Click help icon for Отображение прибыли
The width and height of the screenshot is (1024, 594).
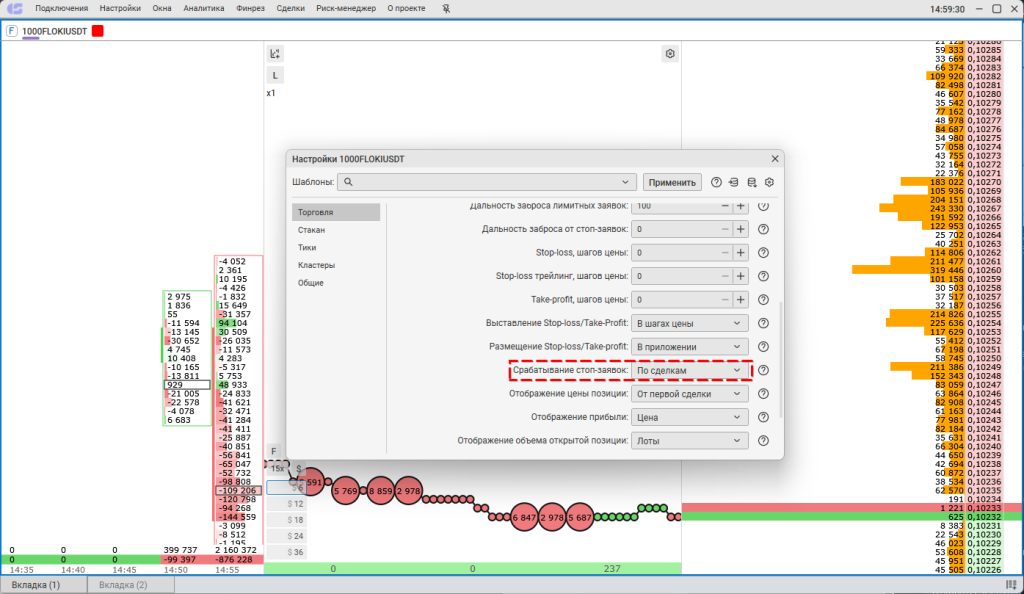tap(763, 417)
